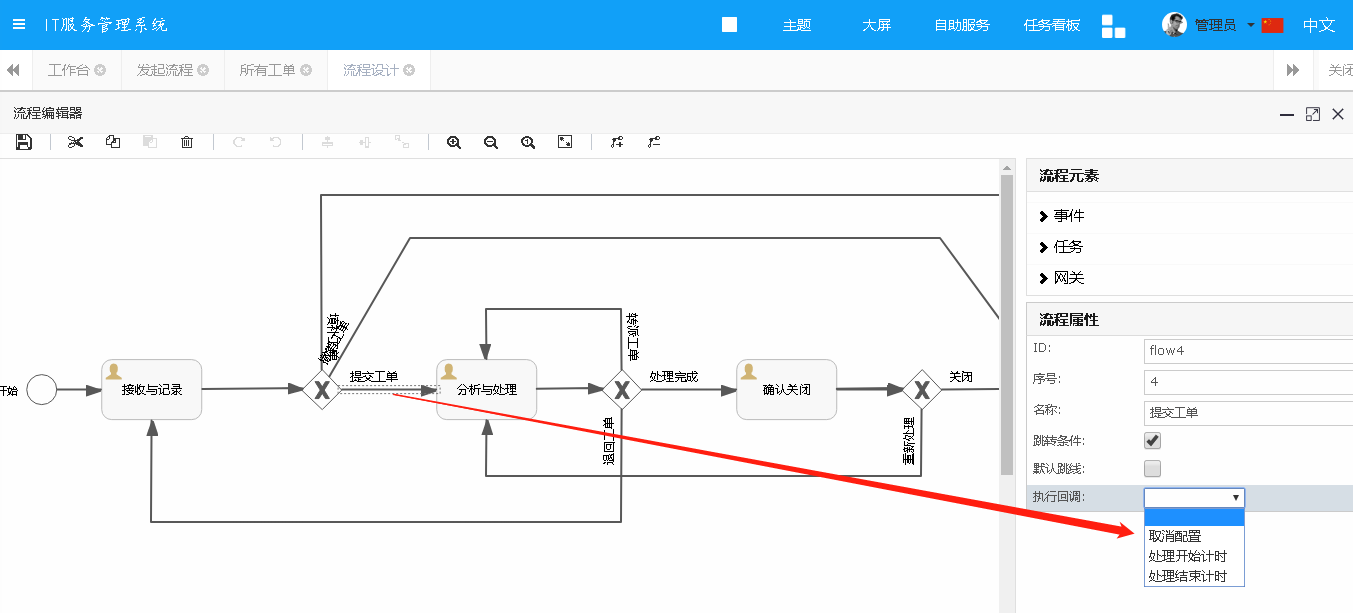Open 任务看板 from the top navigation

[x=1052, y=25]
